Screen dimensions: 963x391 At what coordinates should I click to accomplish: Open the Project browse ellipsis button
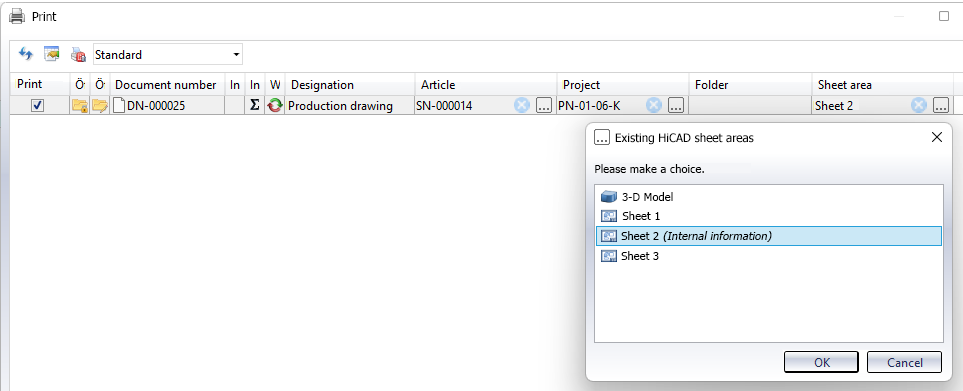click(x=676, y=106)
